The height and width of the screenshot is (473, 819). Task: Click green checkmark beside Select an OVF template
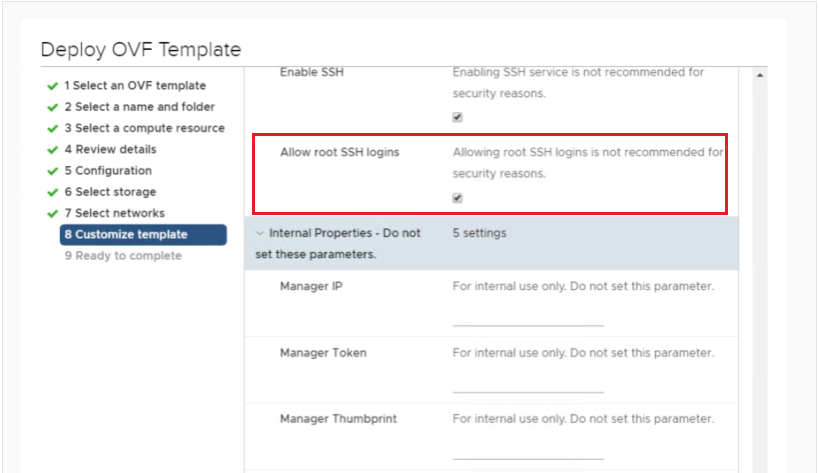pyautogui.click(x=52, y=86)
